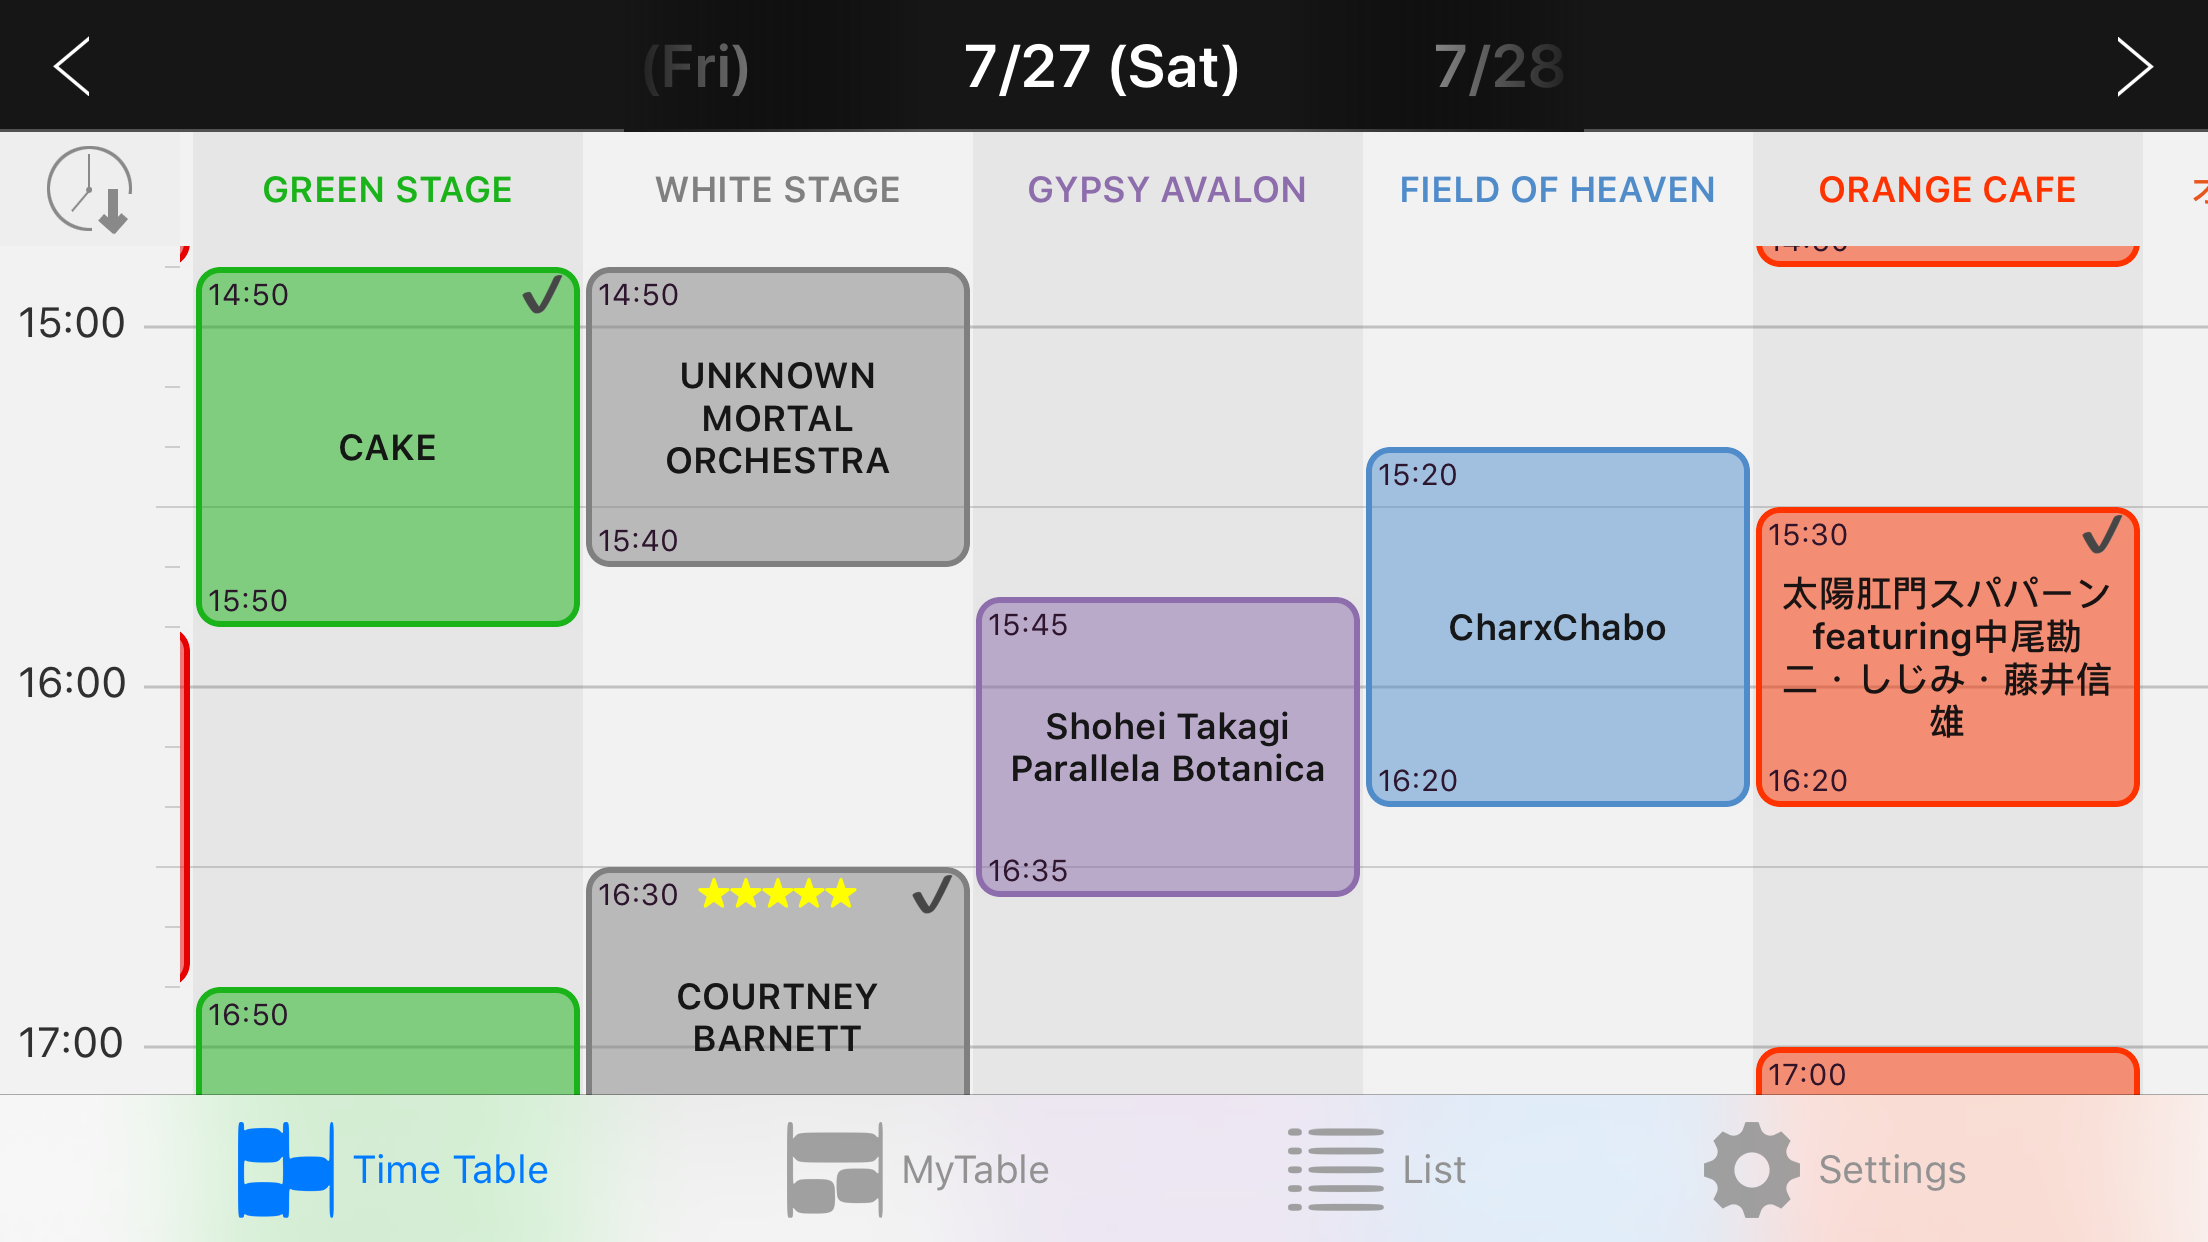
Task: Go to next day with right arrow
Action: pyautogui.click(x=2134, y=66)
